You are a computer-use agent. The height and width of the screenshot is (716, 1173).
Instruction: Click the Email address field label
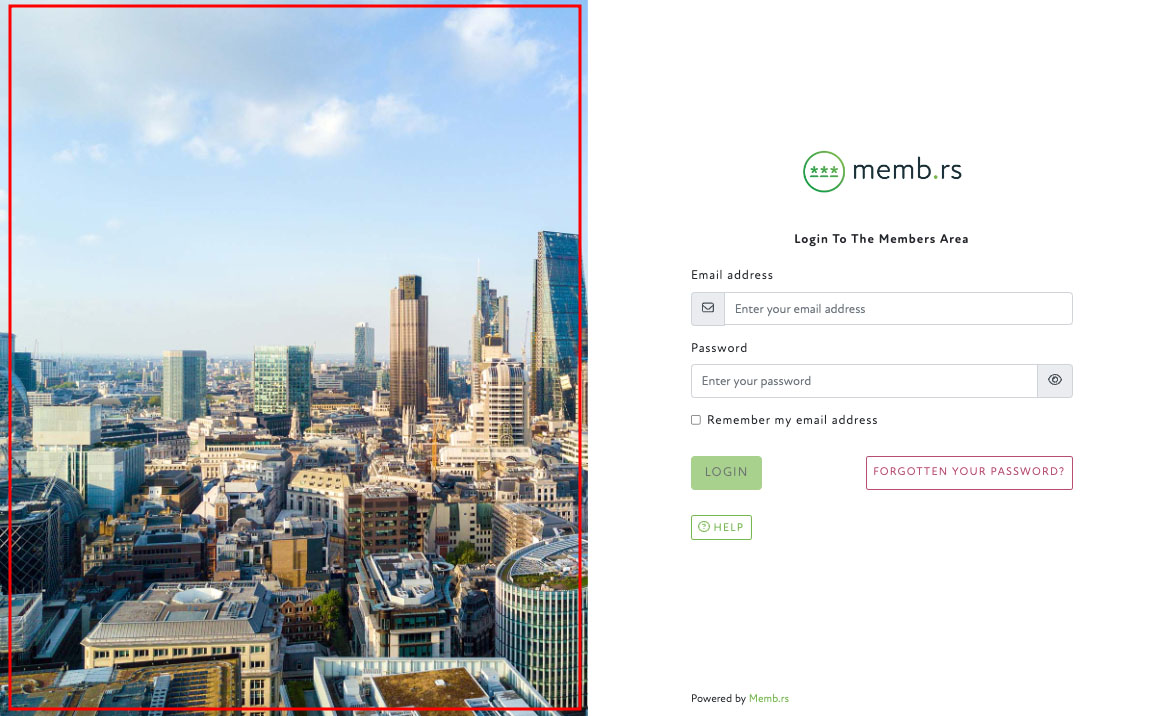pos(732,275)
